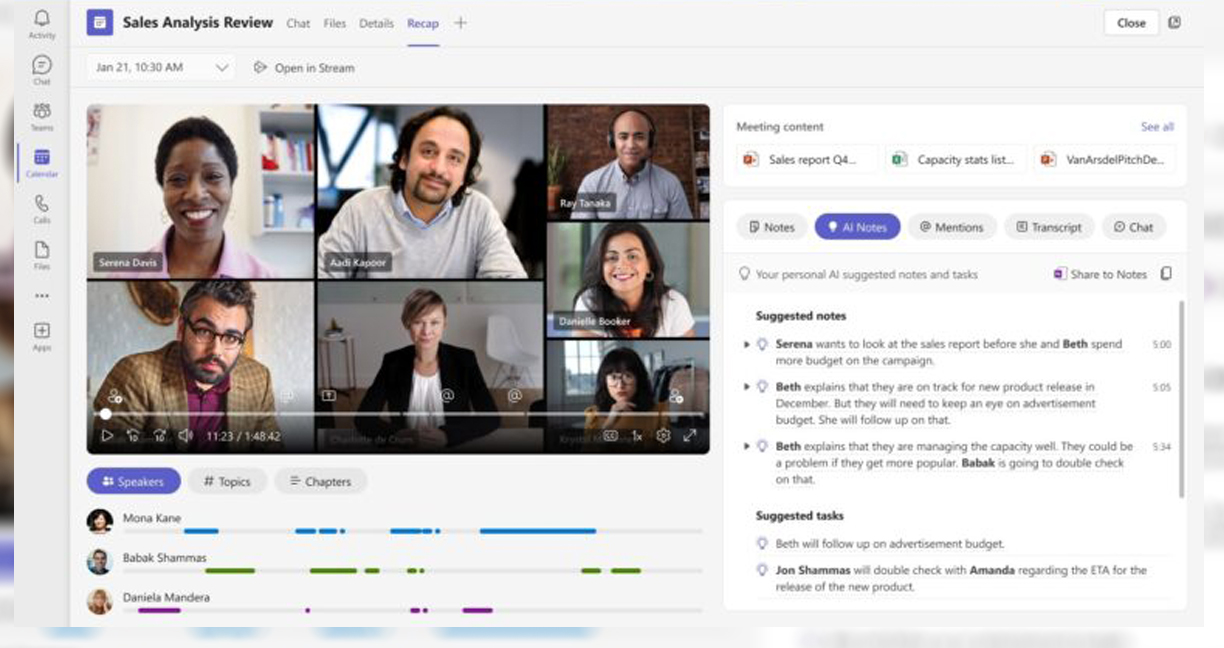Click Serena Davis's video tile
The height and width of the screenshot is (648, 1224).
pyautogui.click(x=200, y=191)
